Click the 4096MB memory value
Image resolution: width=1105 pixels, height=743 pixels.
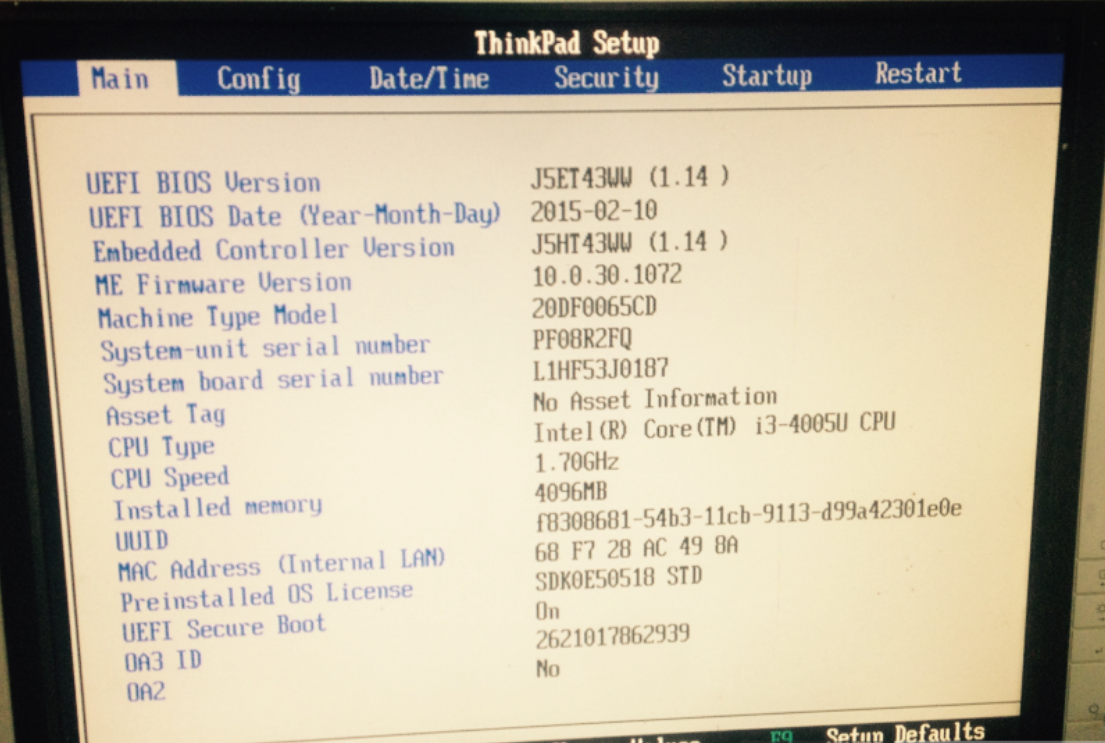coord(571,491)
